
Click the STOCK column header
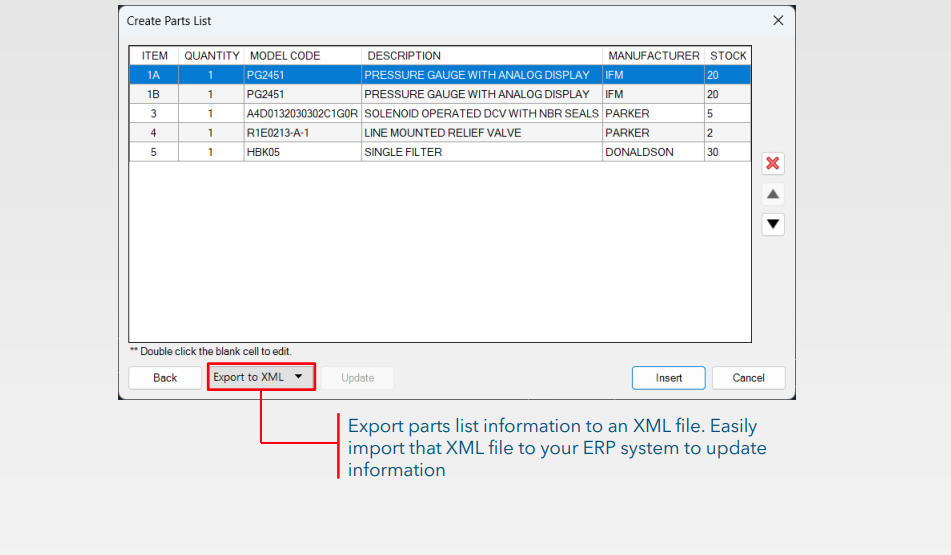point(728,56)
